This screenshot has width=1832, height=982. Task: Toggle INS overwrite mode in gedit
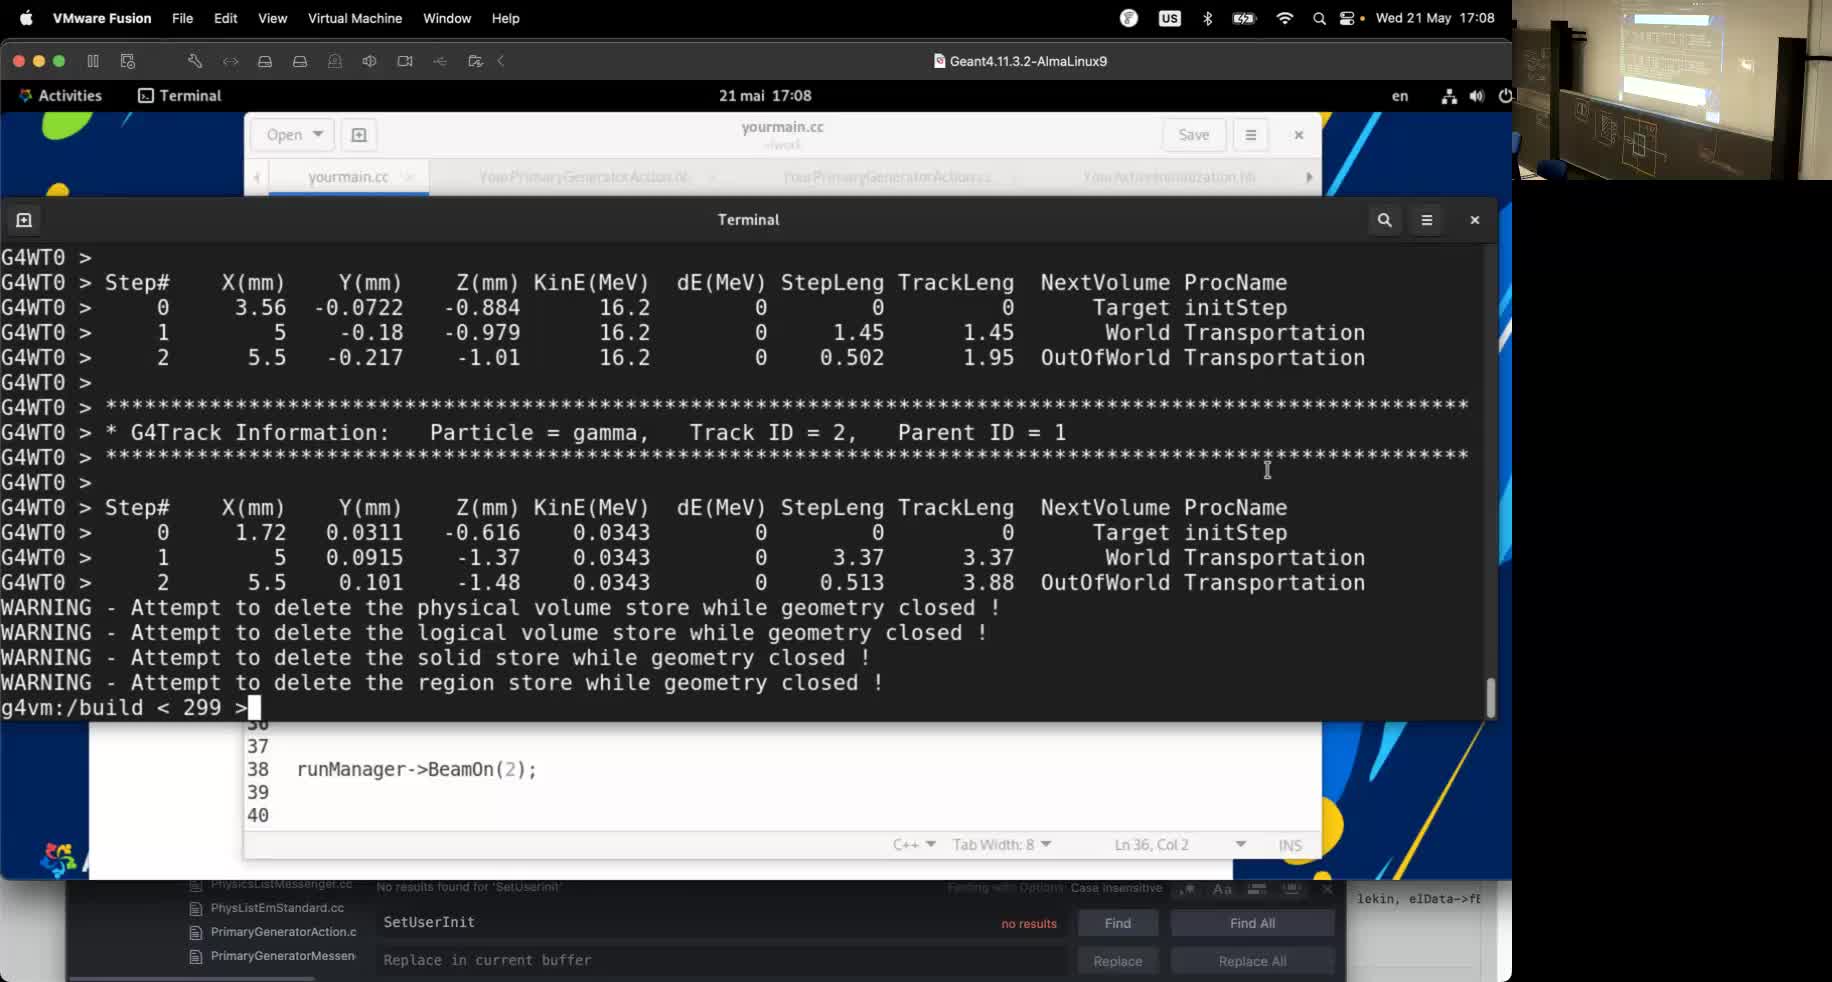(1288, 845)
